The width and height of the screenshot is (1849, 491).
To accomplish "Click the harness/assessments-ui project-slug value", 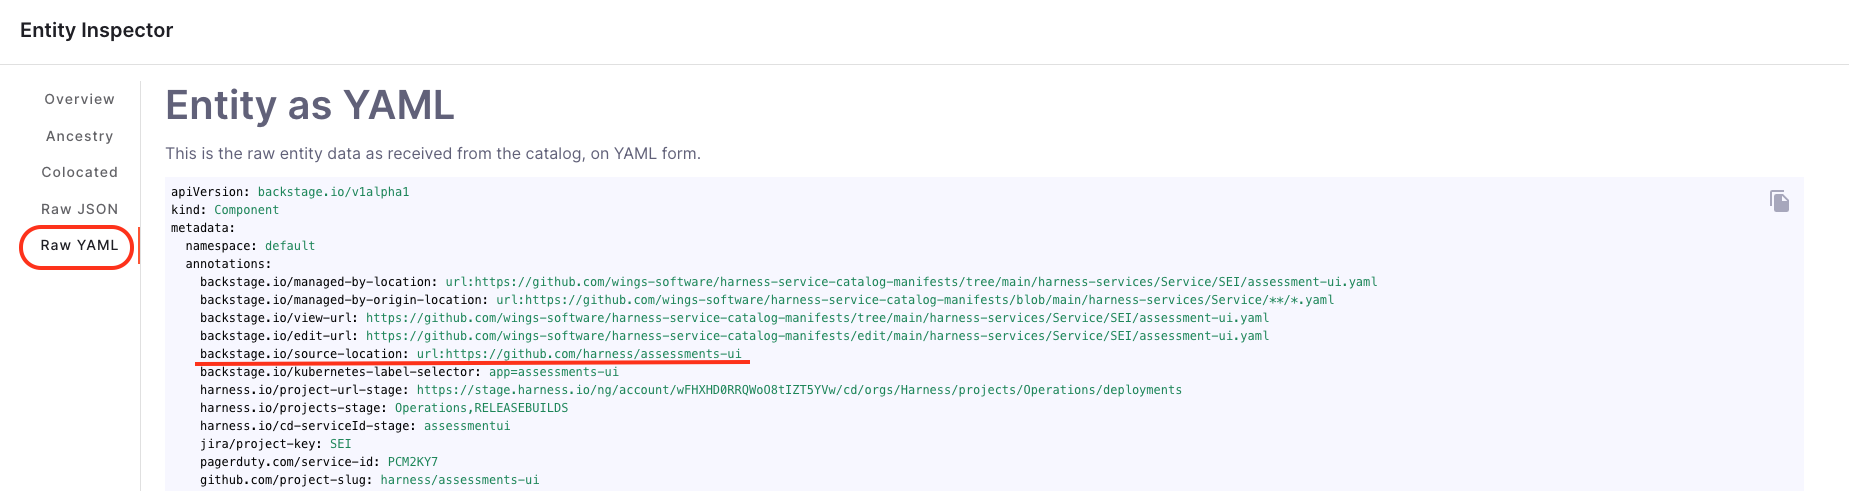I will point(459,480).
